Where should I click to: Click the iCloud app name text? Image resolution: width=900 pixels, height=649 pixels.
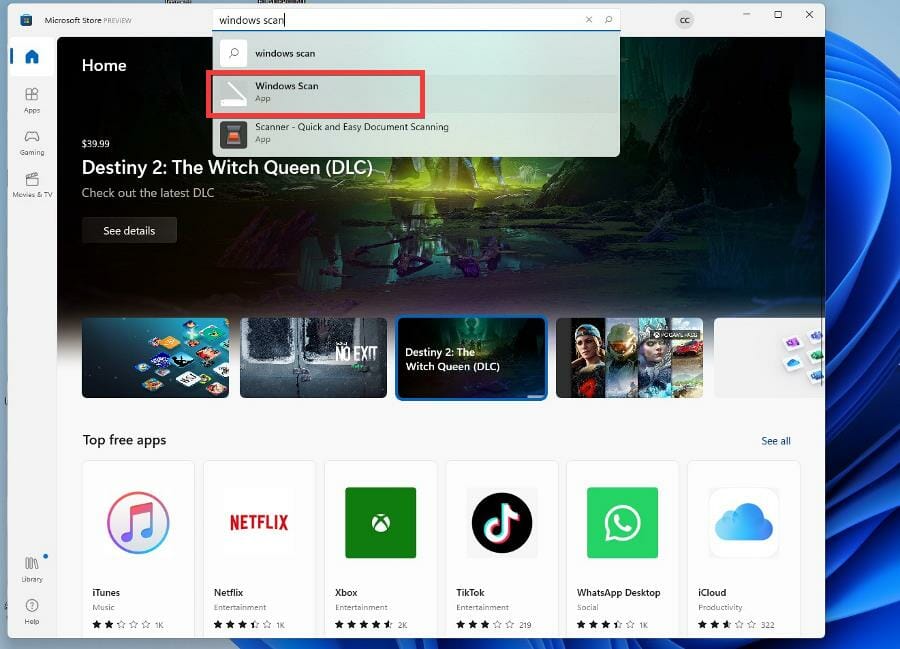[712, 592]
